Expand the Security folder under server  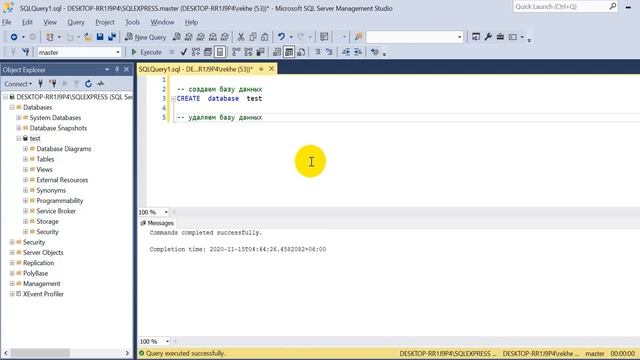pos(12,242)
